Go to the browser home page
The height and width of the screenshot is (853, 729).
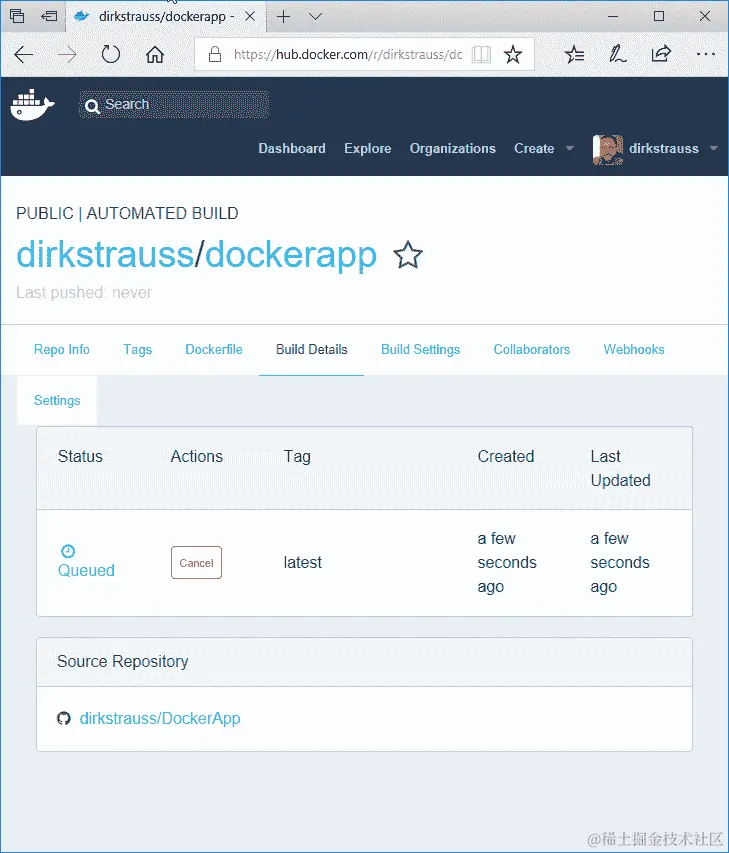click(155, 54)
